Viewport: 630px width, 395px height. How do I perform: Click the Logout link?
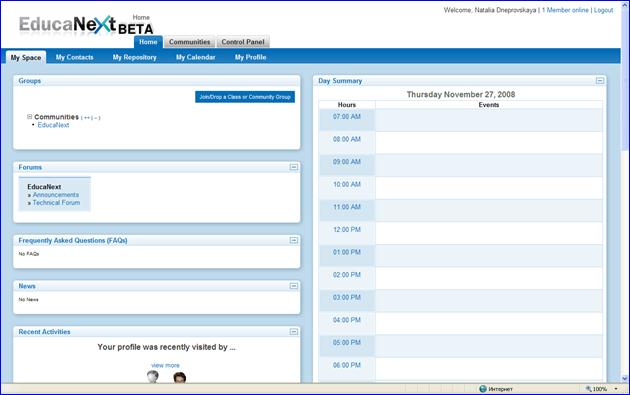pyautogui.click(x=603, y=10)
